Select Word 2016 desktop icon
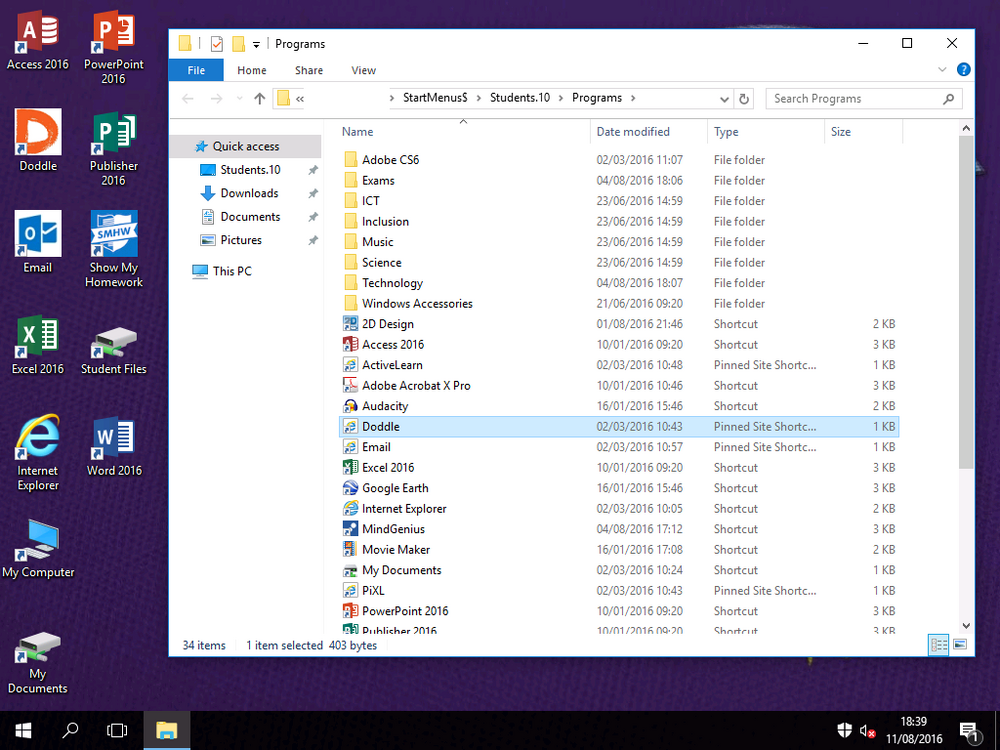1000x750 pixels. click(114, 446)
